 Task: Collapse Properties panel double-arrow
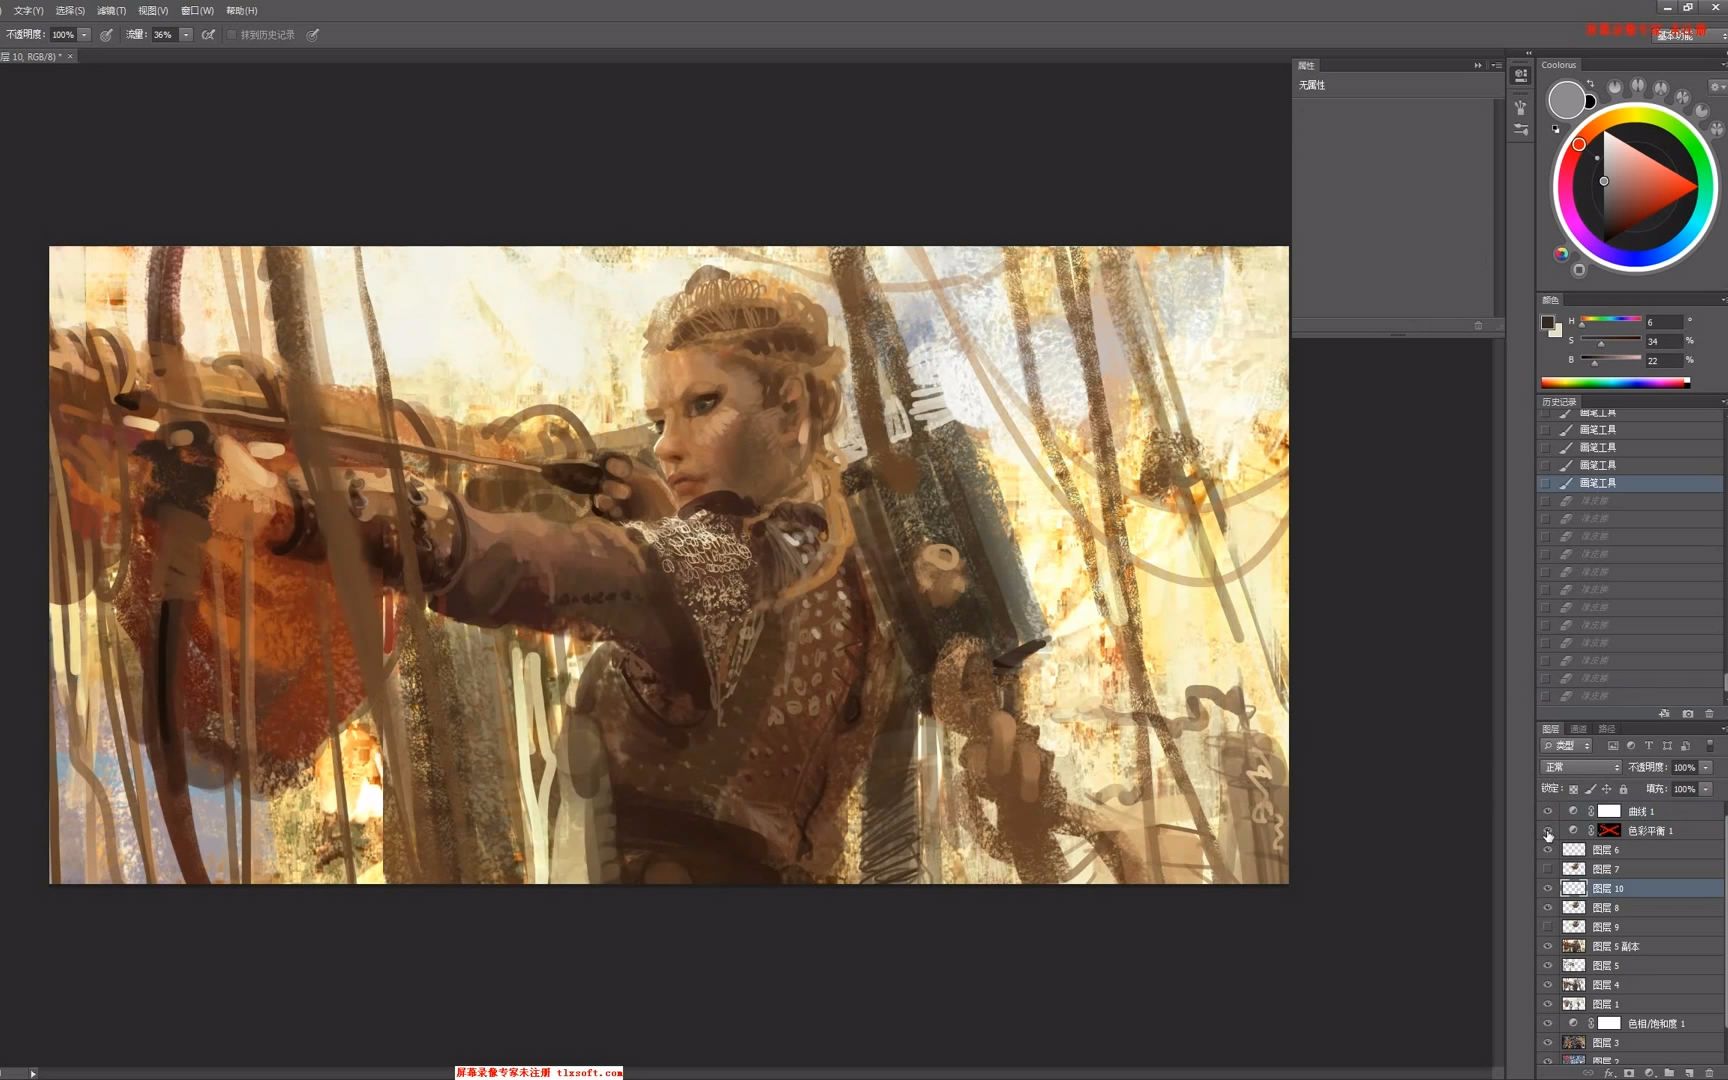[x=1478, y=65]
